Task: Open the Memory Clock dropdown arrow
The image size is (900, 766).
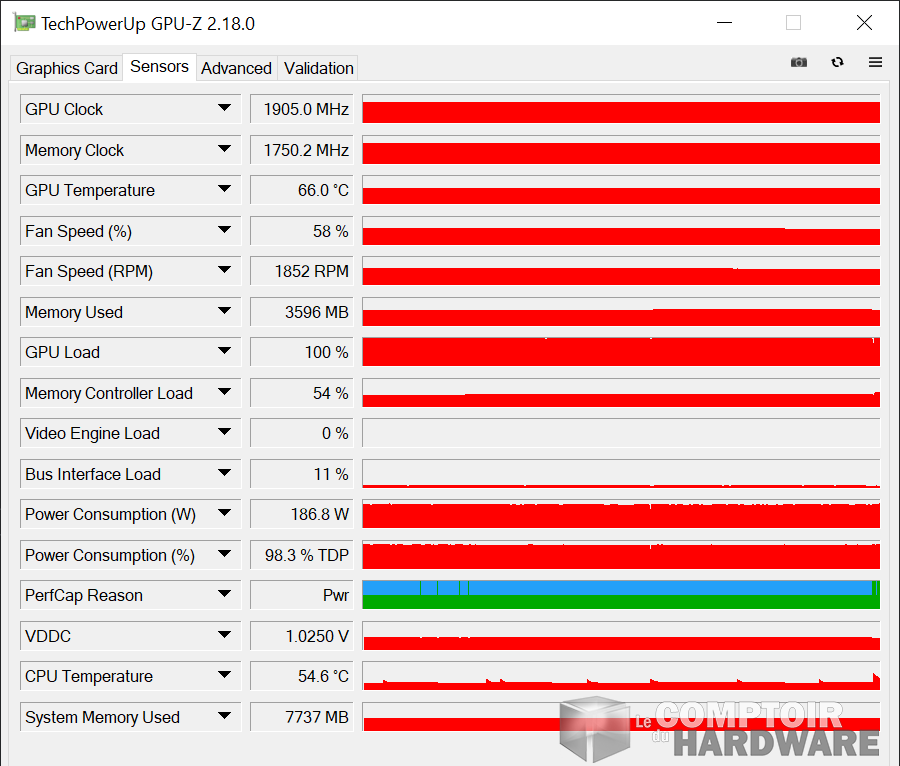Action: [224, 150]
